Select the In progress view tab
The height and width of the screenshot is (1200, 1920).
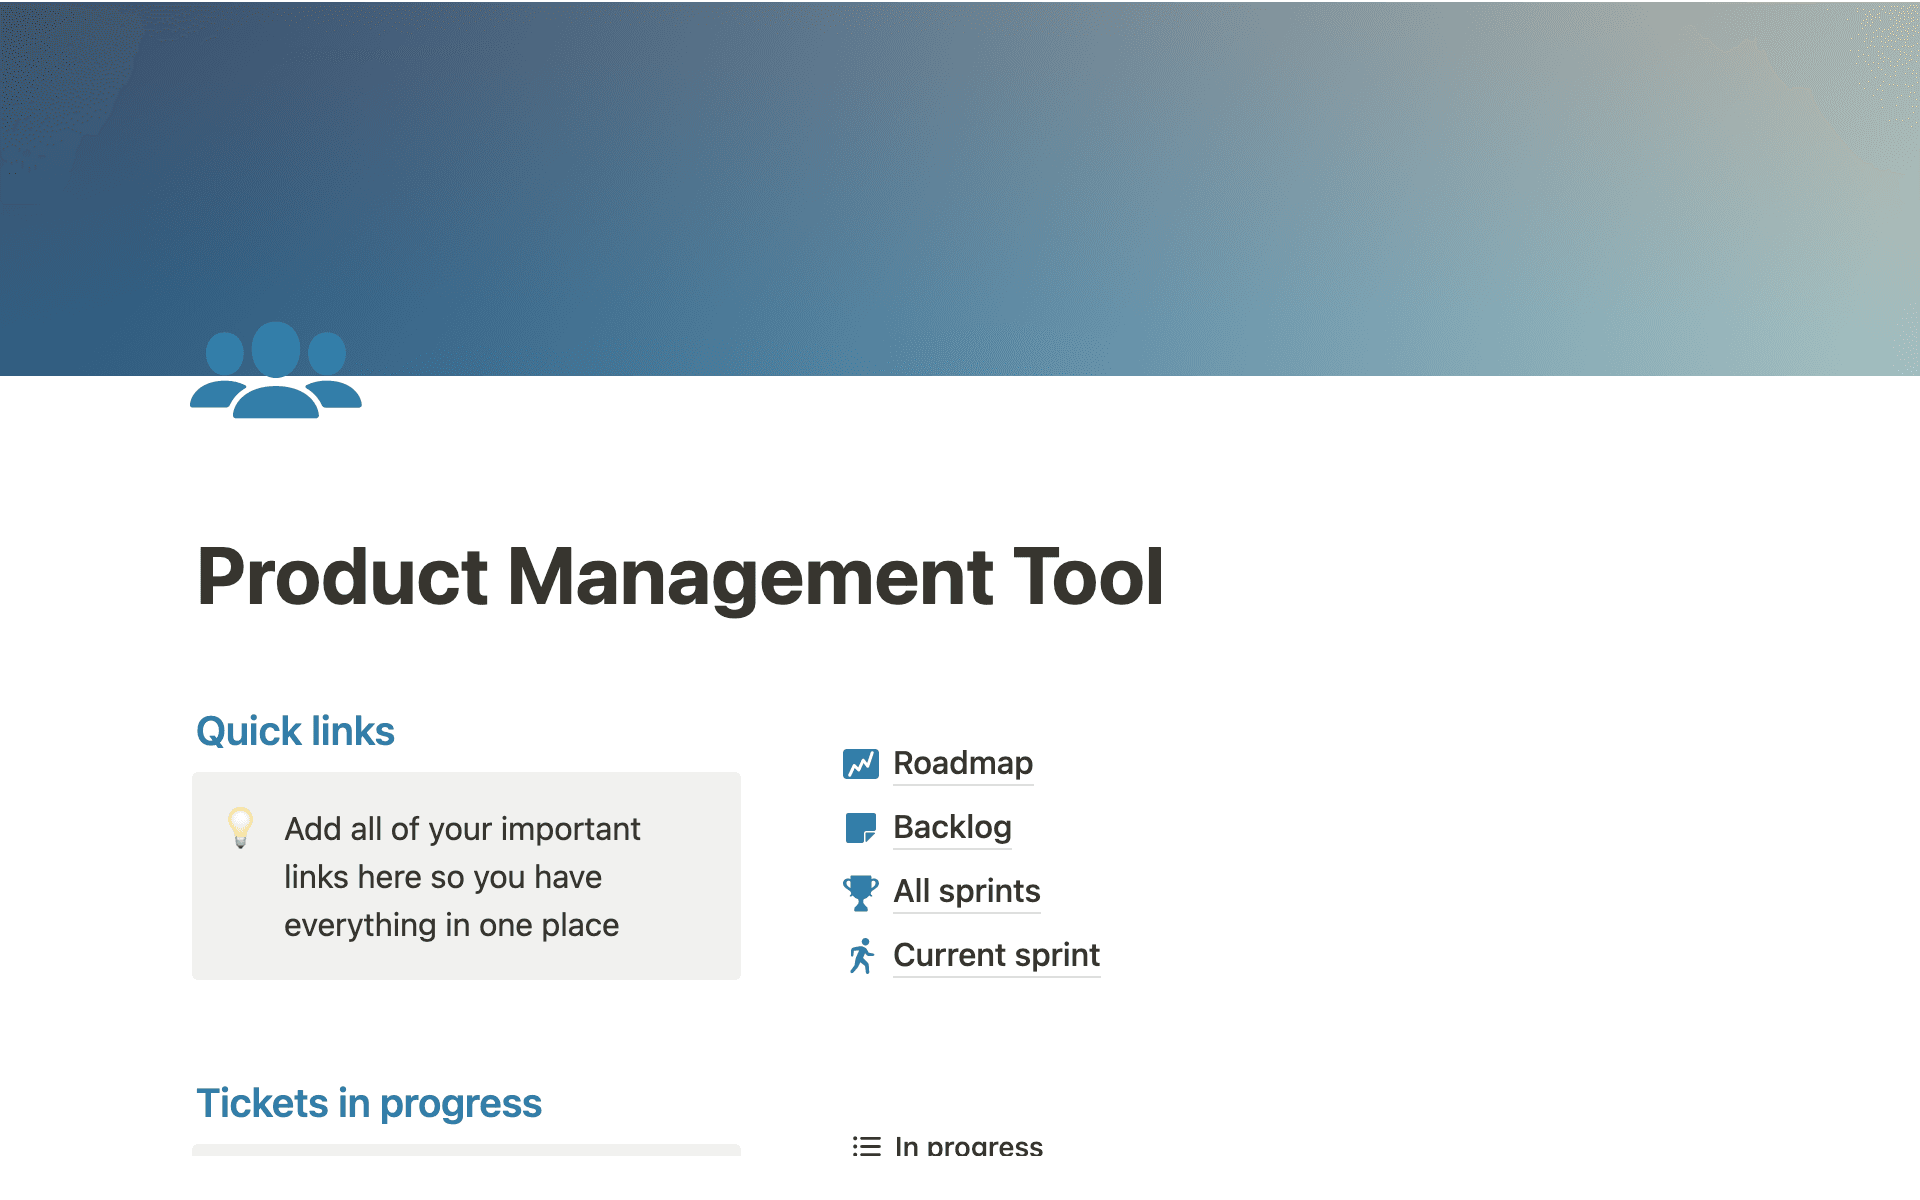pyautogui.click(x=968, y=1146)
